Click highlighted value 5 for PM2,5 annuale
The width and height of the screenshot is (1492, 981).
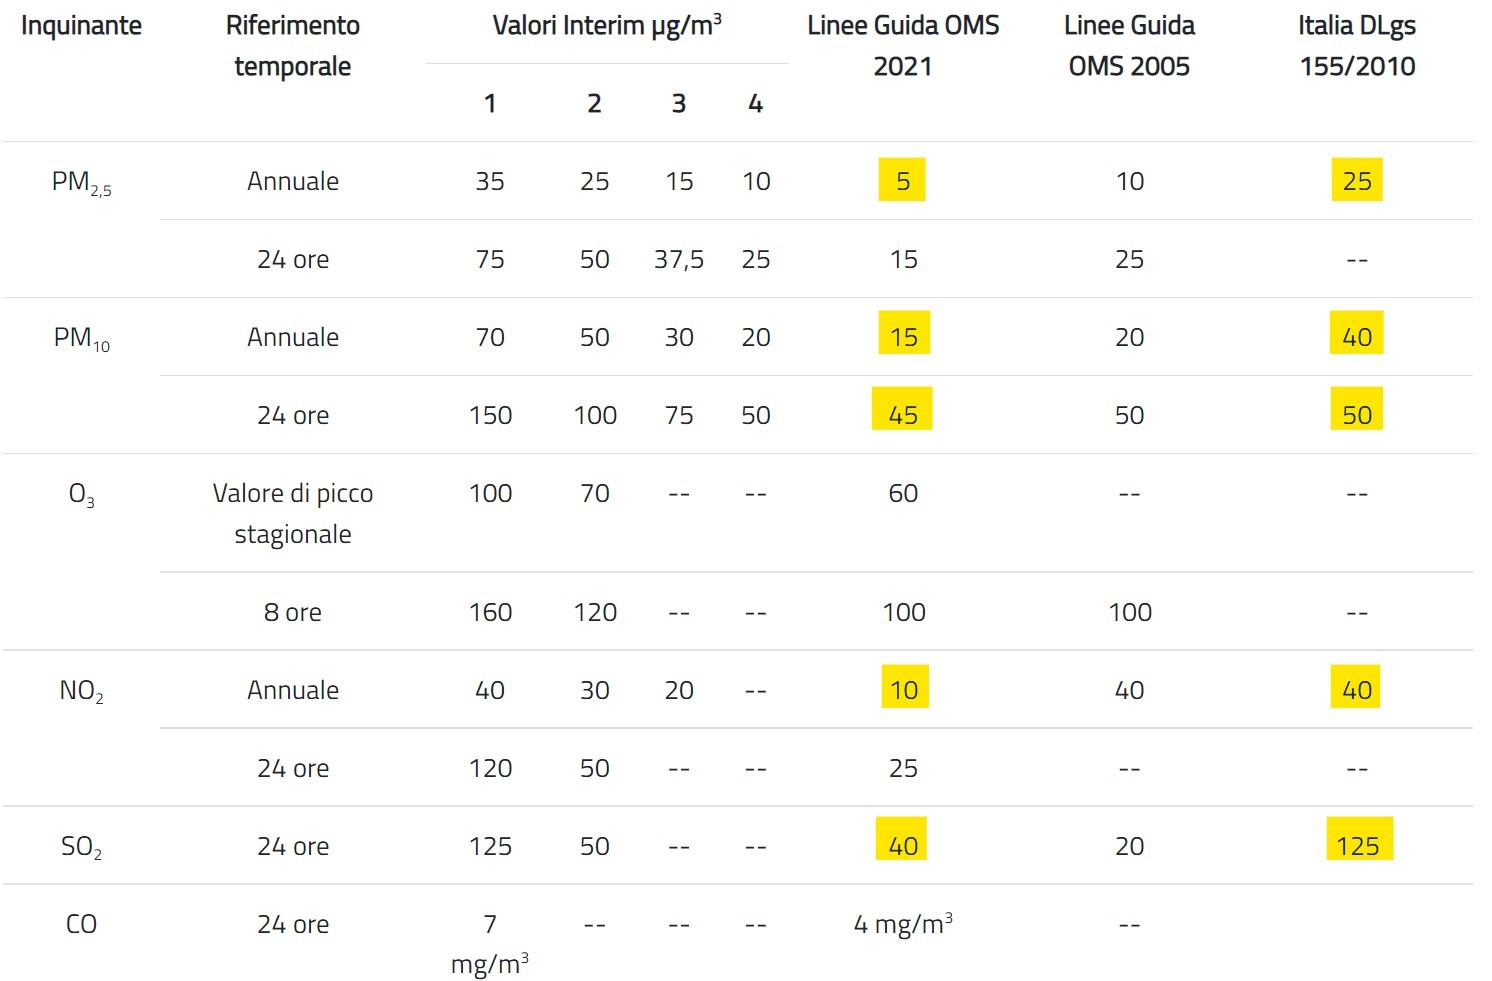point(902,180)
